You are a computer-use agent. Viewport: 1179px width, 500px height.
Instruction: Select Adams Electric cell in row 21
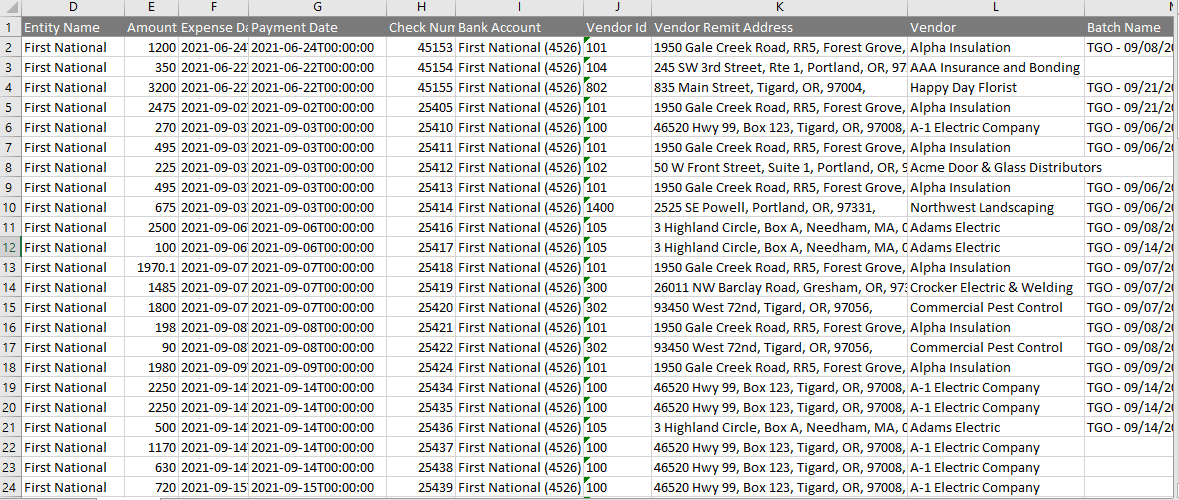(x=996, y=427)
